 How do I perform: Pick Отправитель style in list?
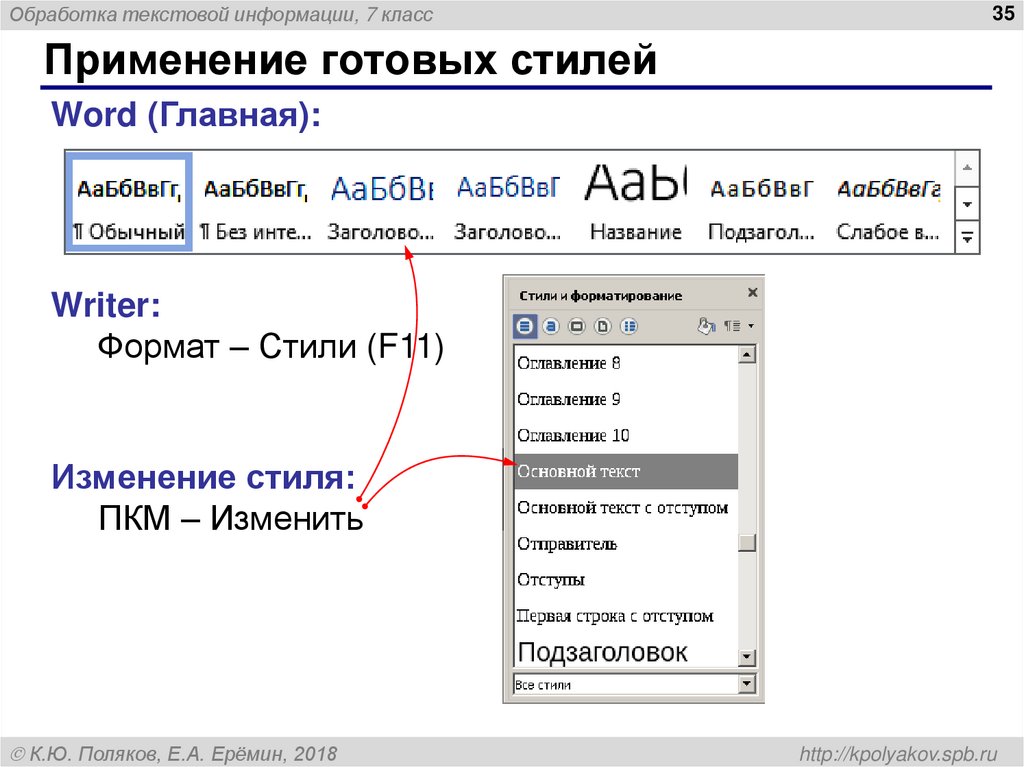point(626,544)
